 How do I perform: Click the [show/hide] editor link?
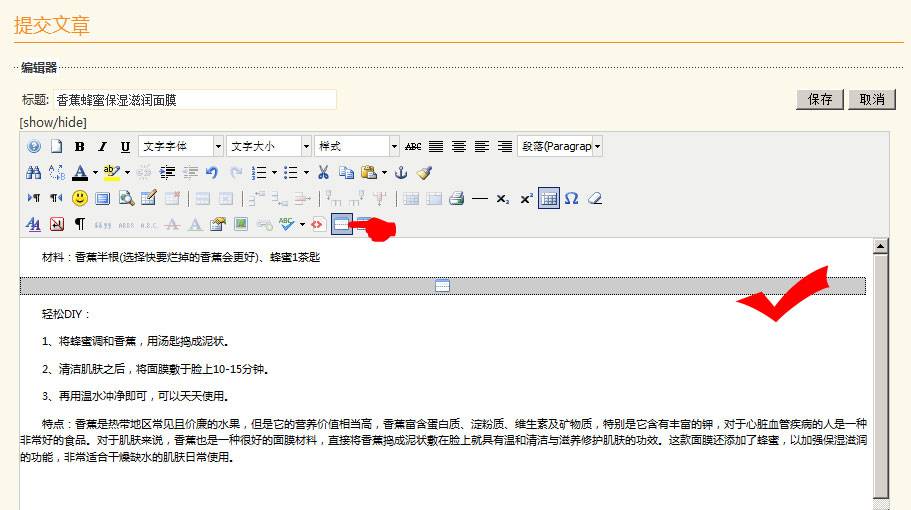pyautogui.click(x=53, y=123)
